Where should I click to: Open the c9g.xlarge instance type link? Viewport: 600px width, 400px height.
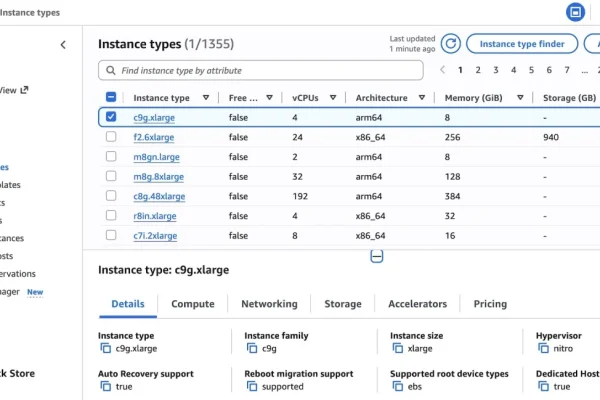pyautogui.click(x=154, y=118)
